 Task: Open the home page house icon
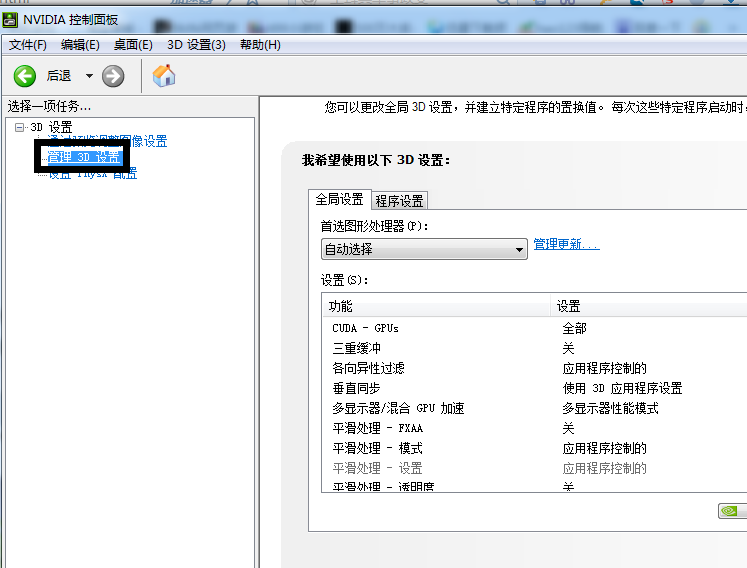(x=164, y=76)
